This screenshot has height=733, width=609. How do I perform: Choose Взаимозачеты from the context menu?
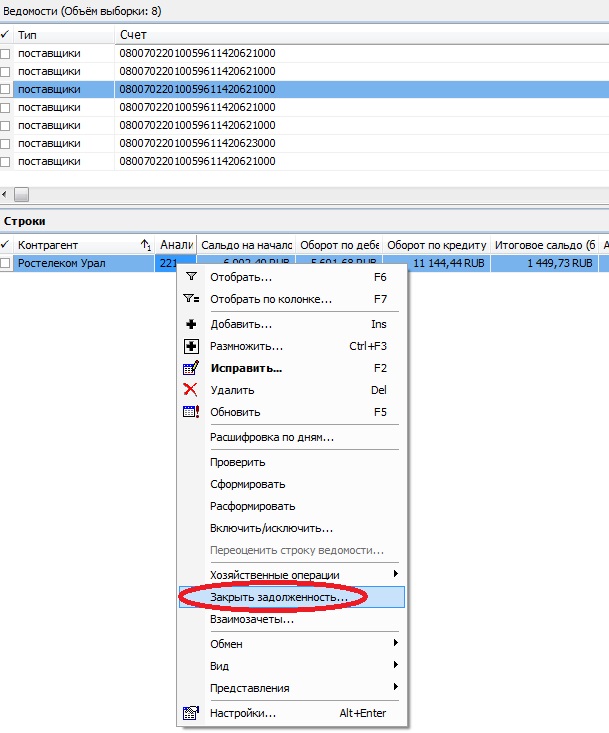(x=252, y=619)
